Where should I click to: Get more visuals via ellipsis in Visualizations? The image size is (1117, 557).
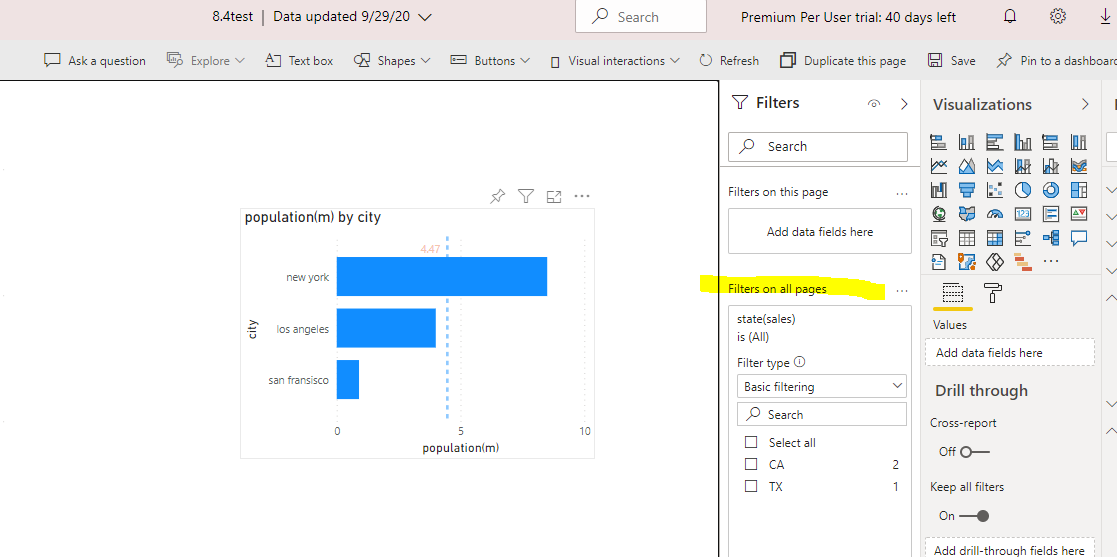pos(1051,261)
